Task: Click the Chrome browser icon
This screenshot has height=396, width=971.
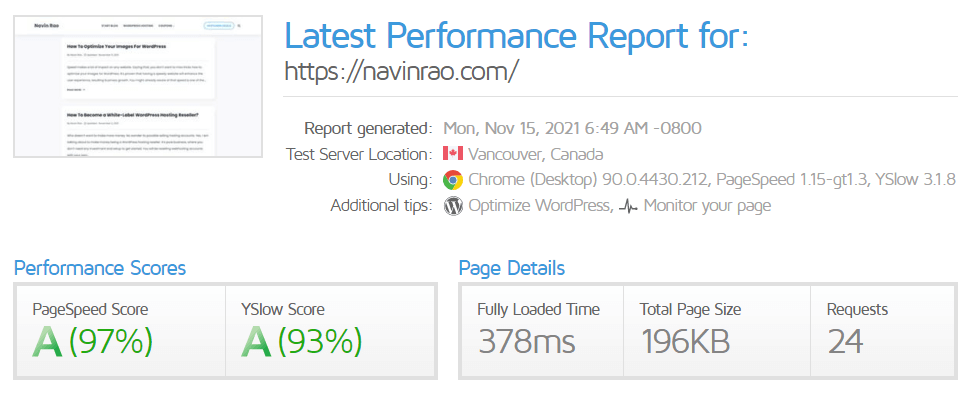Action: pyautogui.click(x=453, y=180)
